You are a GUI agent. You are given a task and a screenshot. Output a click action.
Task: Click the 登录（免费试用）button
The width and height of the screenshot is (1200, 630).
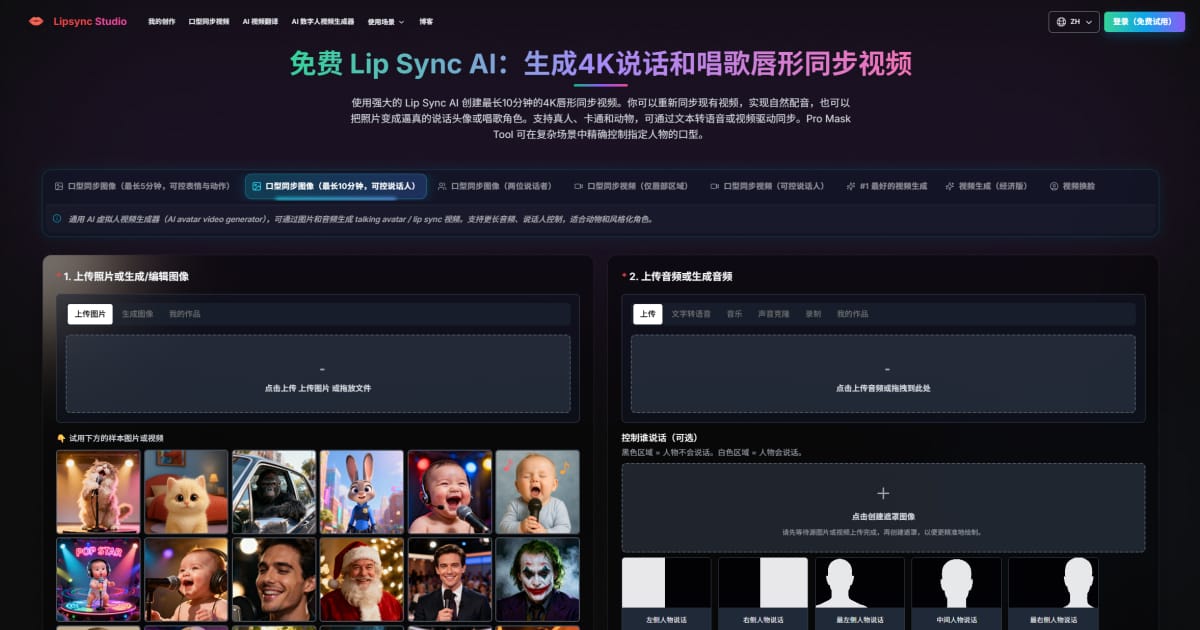1144,21
